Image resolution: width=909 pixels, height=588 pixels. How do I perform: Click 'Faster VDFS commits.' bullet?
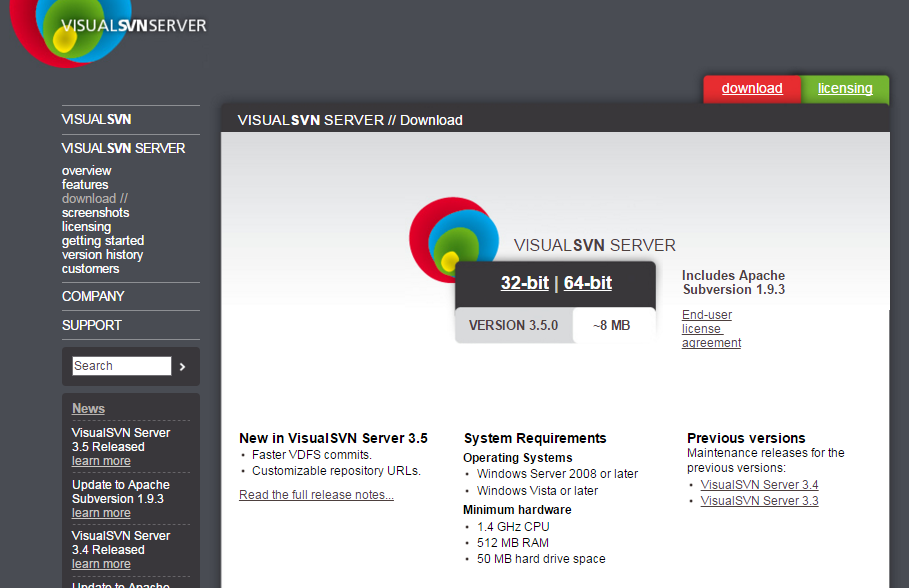[312, 455]
